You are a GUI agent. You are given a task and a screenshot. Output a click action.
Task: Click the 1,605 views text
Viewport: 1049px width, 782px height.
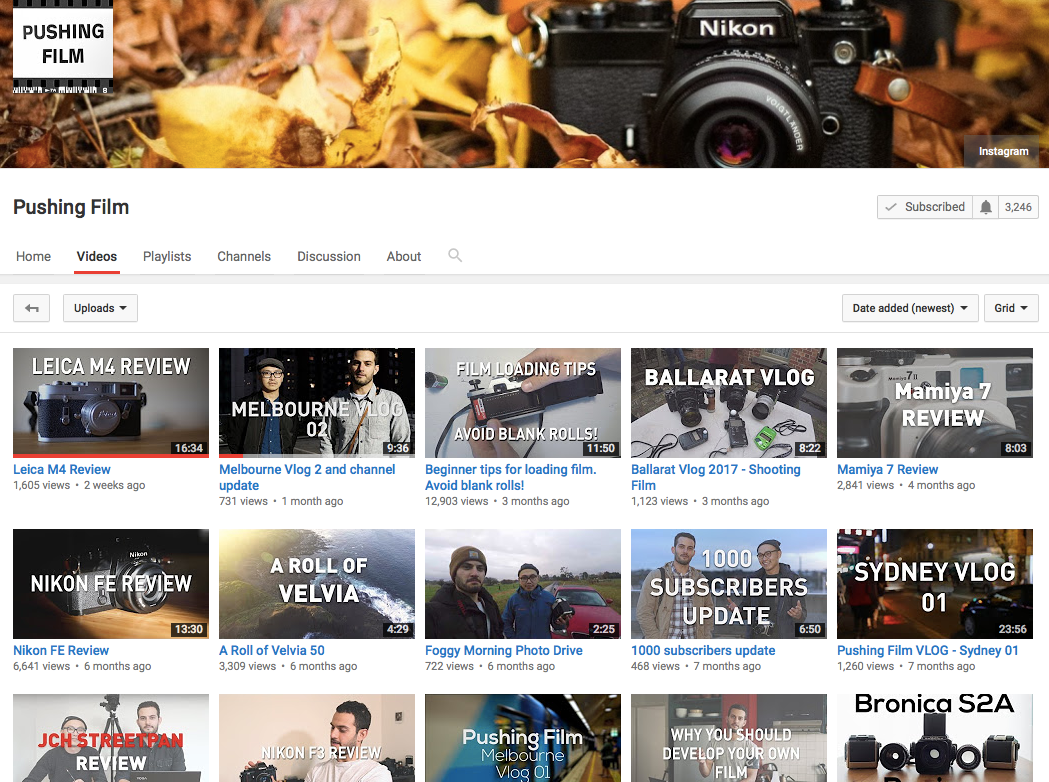[41, 485]
